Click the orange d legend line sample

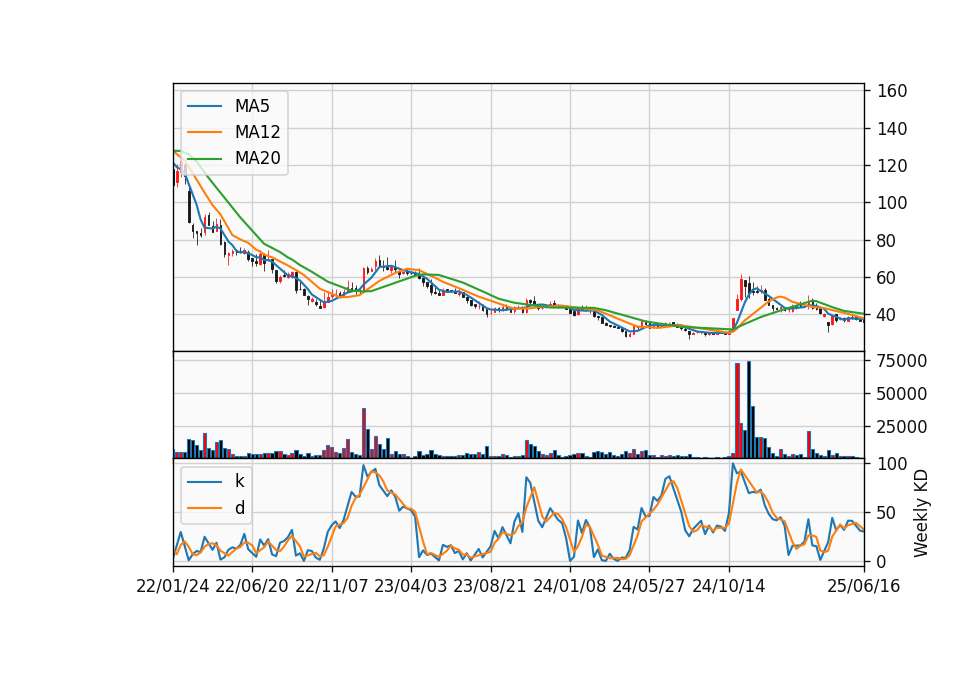[x=204, y=508]
